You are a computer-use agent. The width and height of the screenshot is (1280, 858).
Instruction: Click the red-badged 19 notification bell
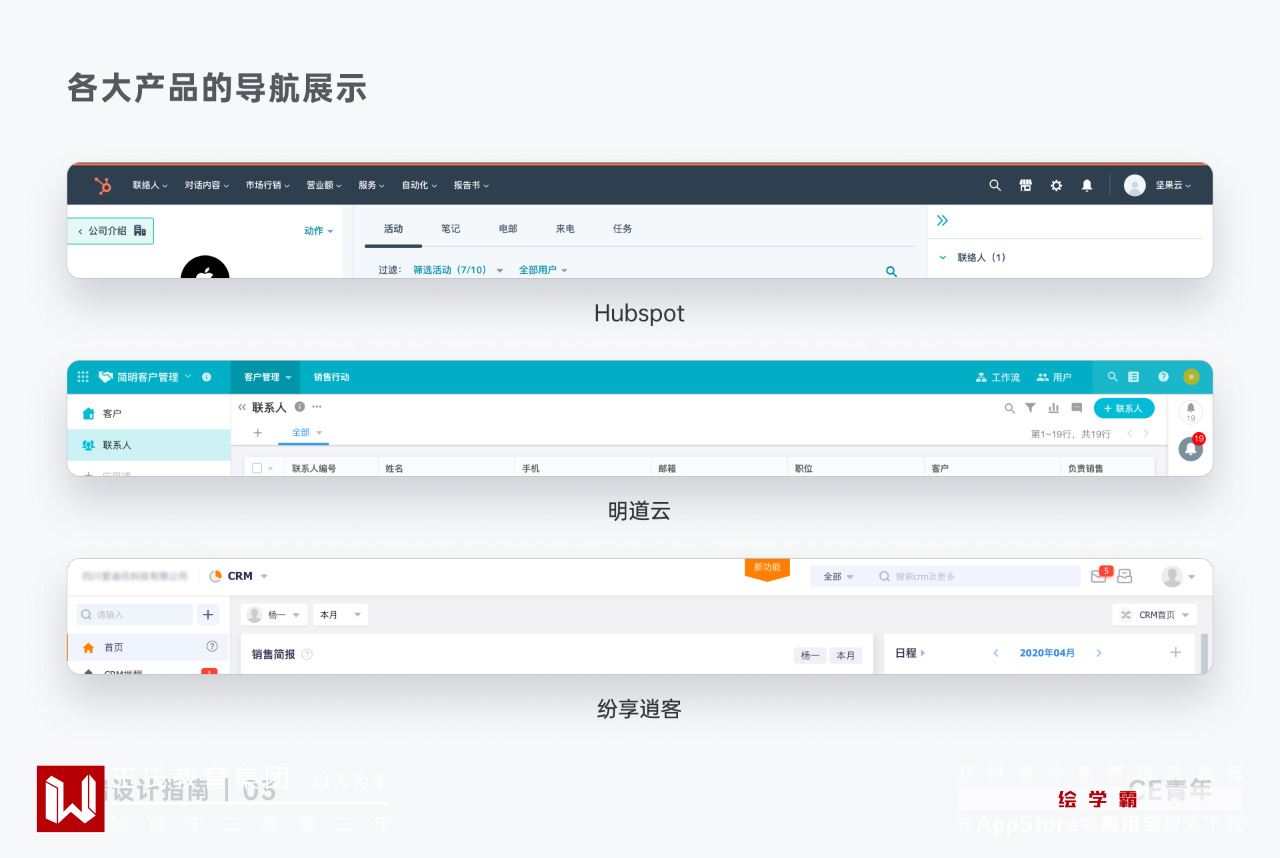1191,449
